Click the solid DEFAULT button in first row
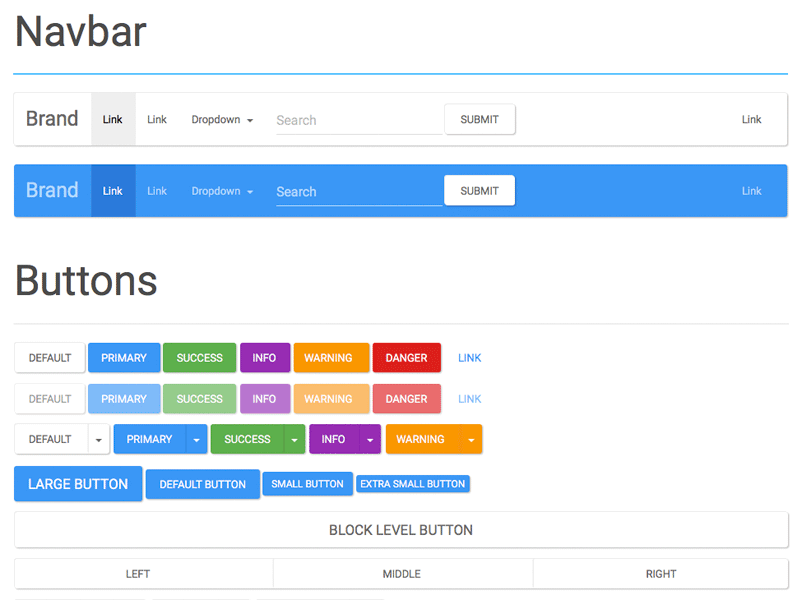800x600 pixels. (49, 358)
